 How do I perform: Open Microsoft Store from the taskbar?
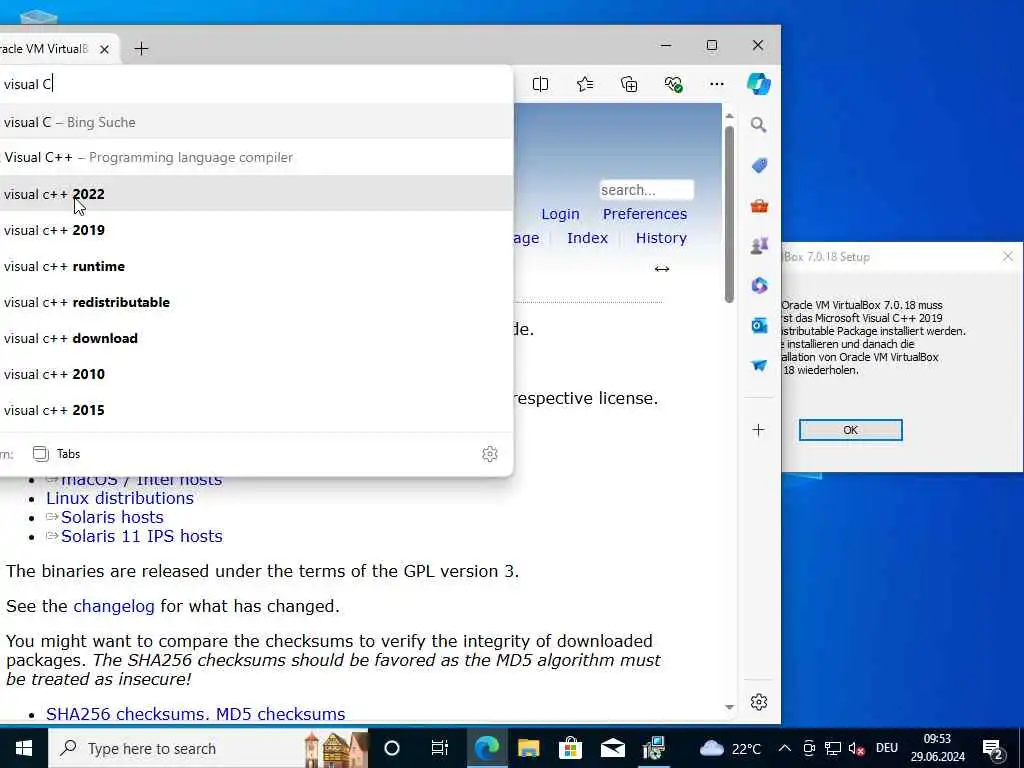(x=570, y=748)
